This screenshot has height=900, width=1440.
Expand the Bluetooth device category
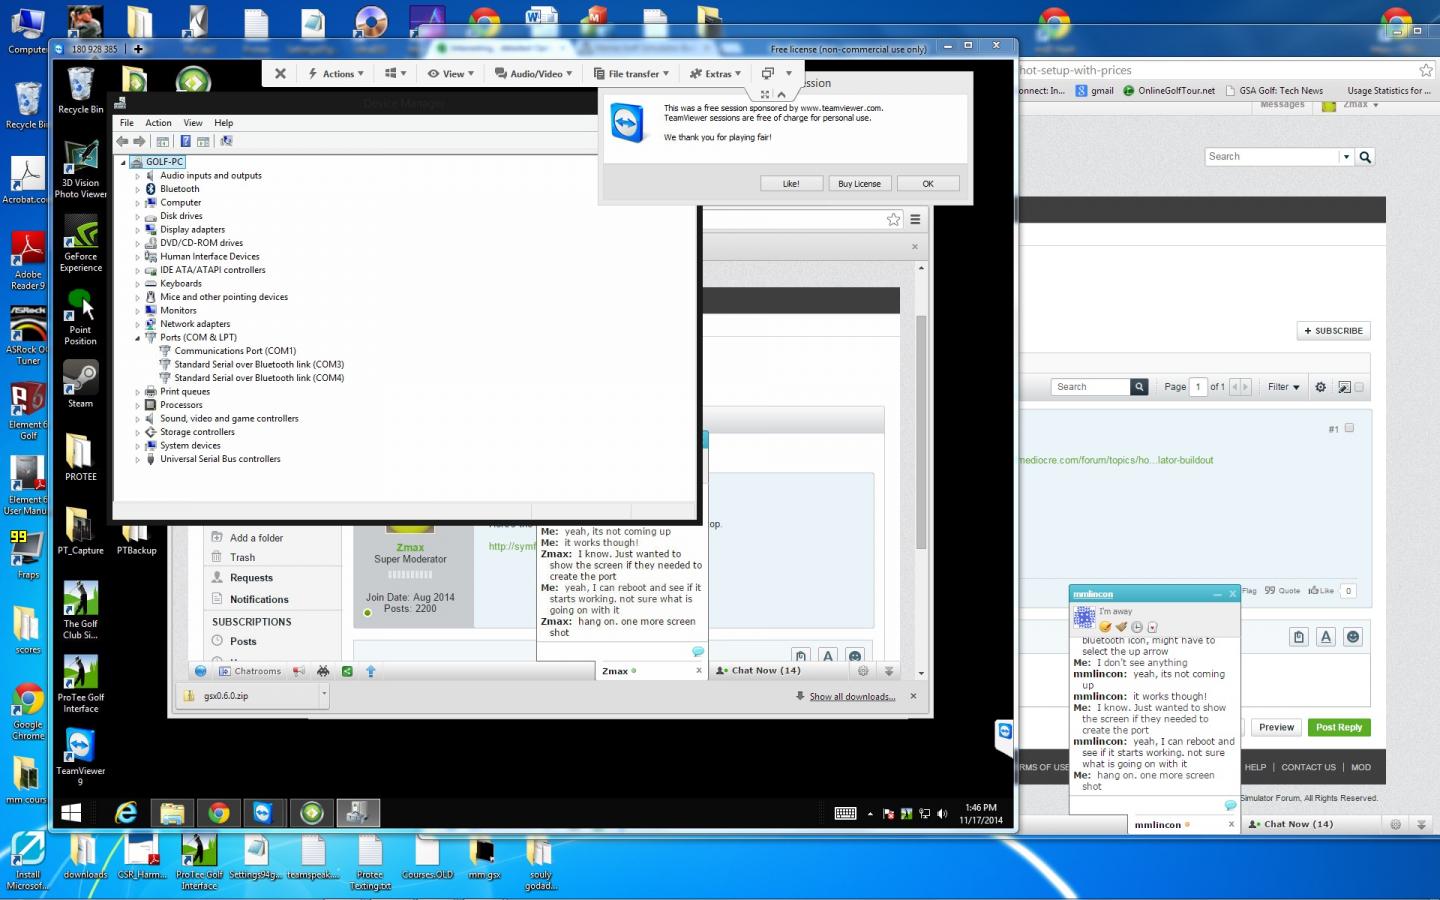click(x=138, y=189)
